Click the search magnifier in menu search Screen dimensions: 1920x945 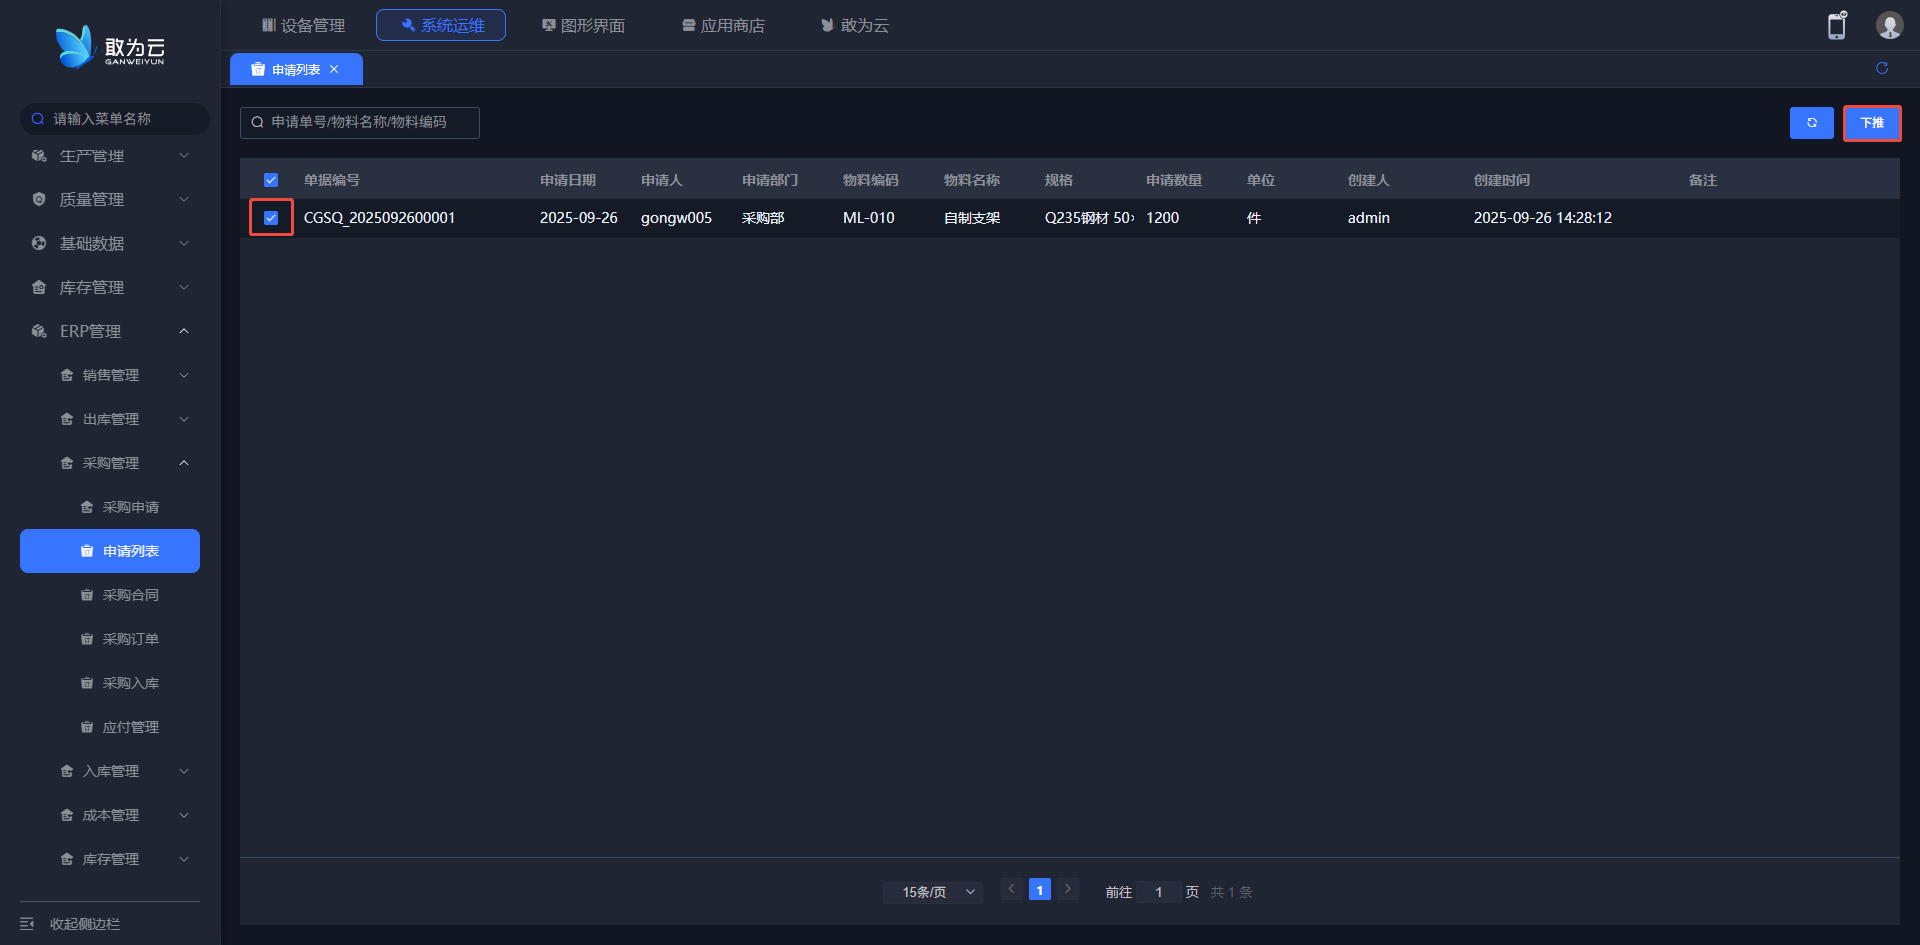pyautogui.click(x=38, y=119)
